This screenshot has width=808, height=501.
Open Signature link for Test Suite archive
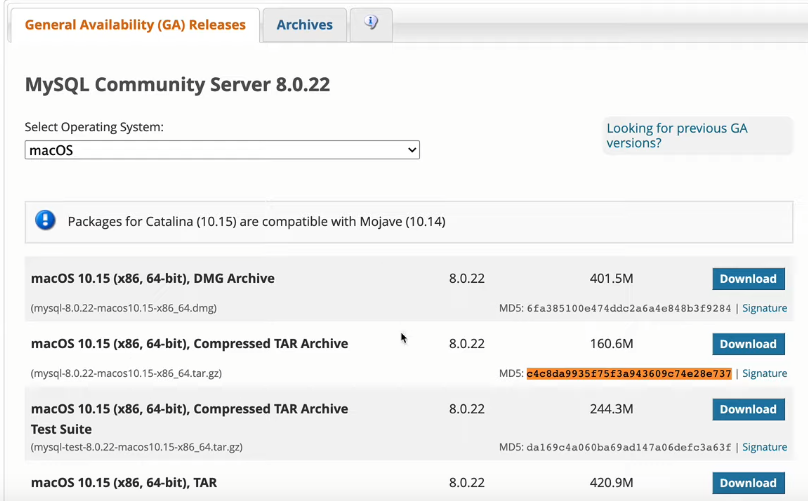764,447
